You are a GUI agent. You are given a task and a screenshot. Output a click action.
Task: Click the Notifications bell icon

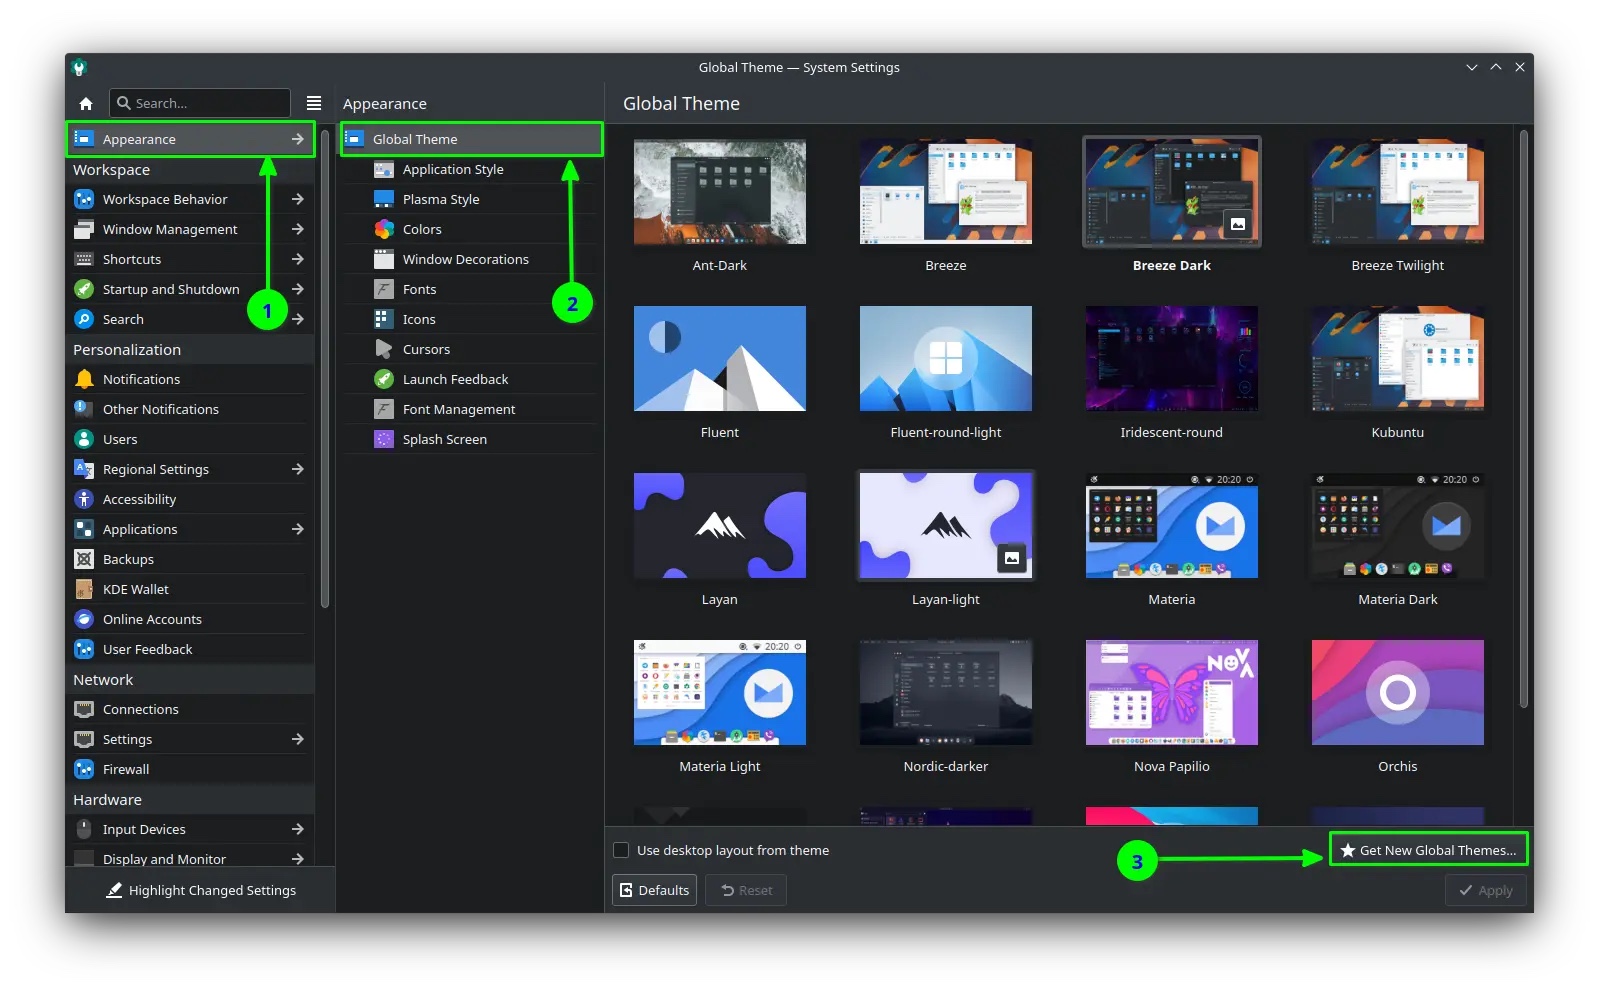coord(85,379)
